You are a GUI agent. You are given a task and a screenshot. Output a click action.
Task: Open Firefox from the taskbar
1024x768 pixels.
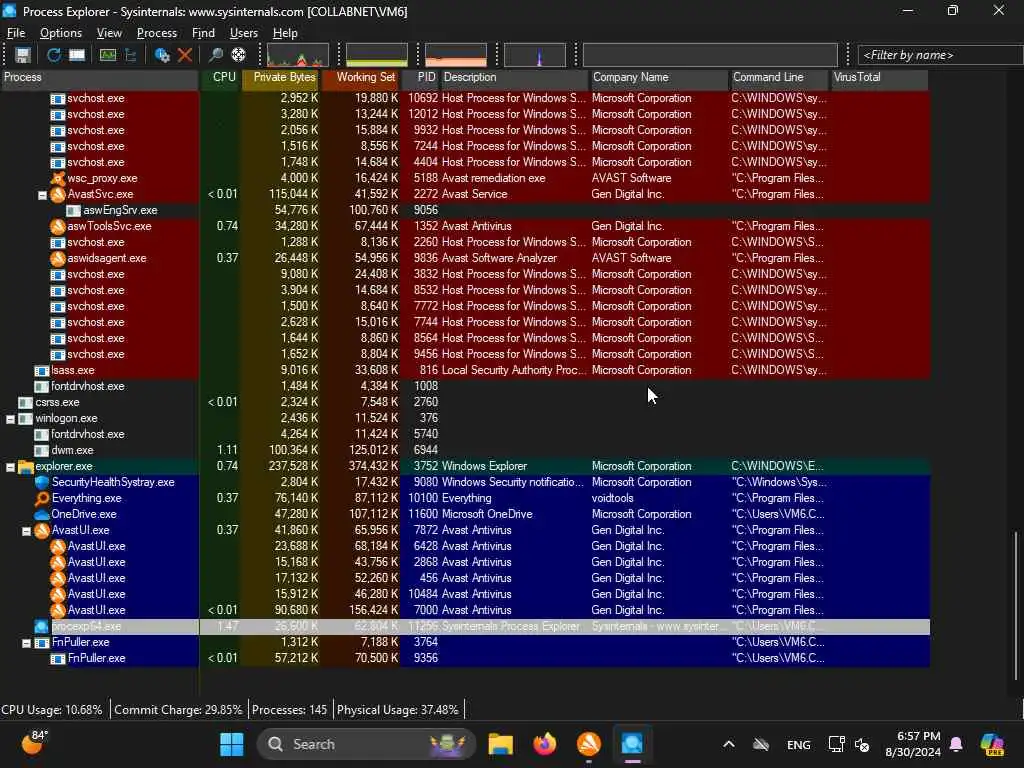tap(545, 744)
